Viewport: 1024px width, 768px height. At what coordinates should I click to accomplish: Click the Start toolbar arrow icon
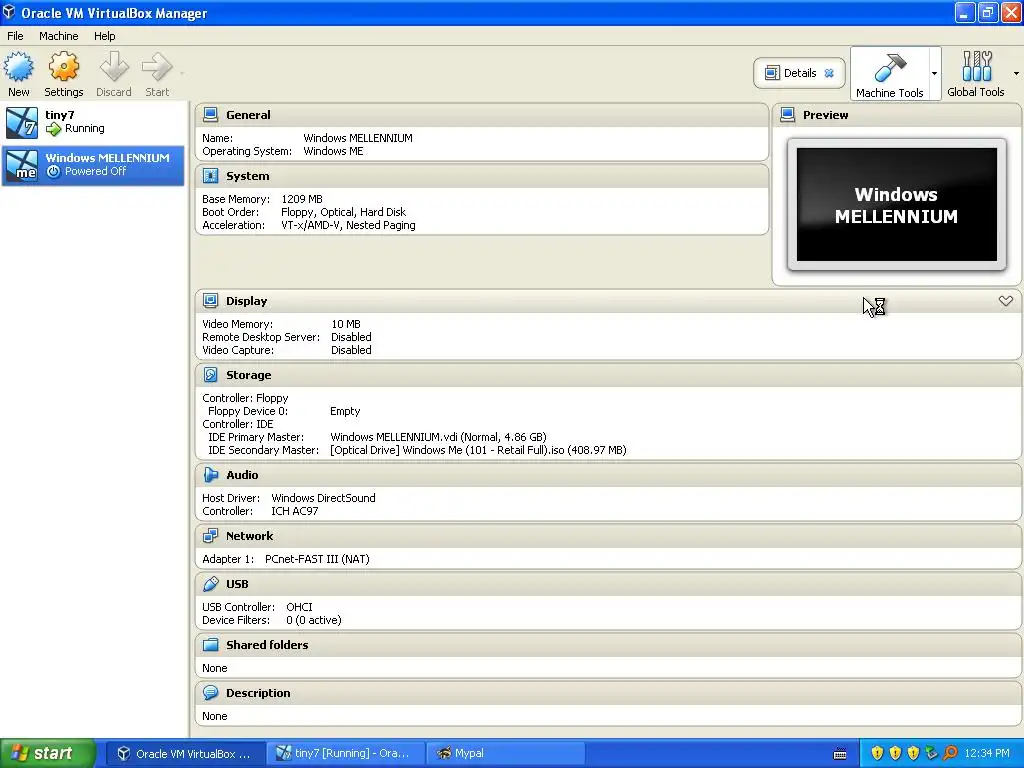coord(157,67)
